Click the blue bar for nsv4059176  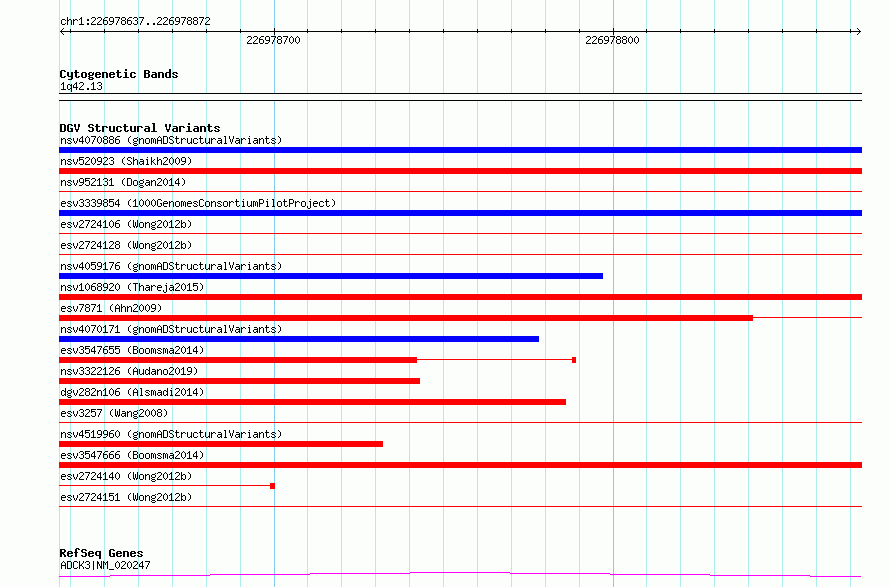tap(331, 276)
